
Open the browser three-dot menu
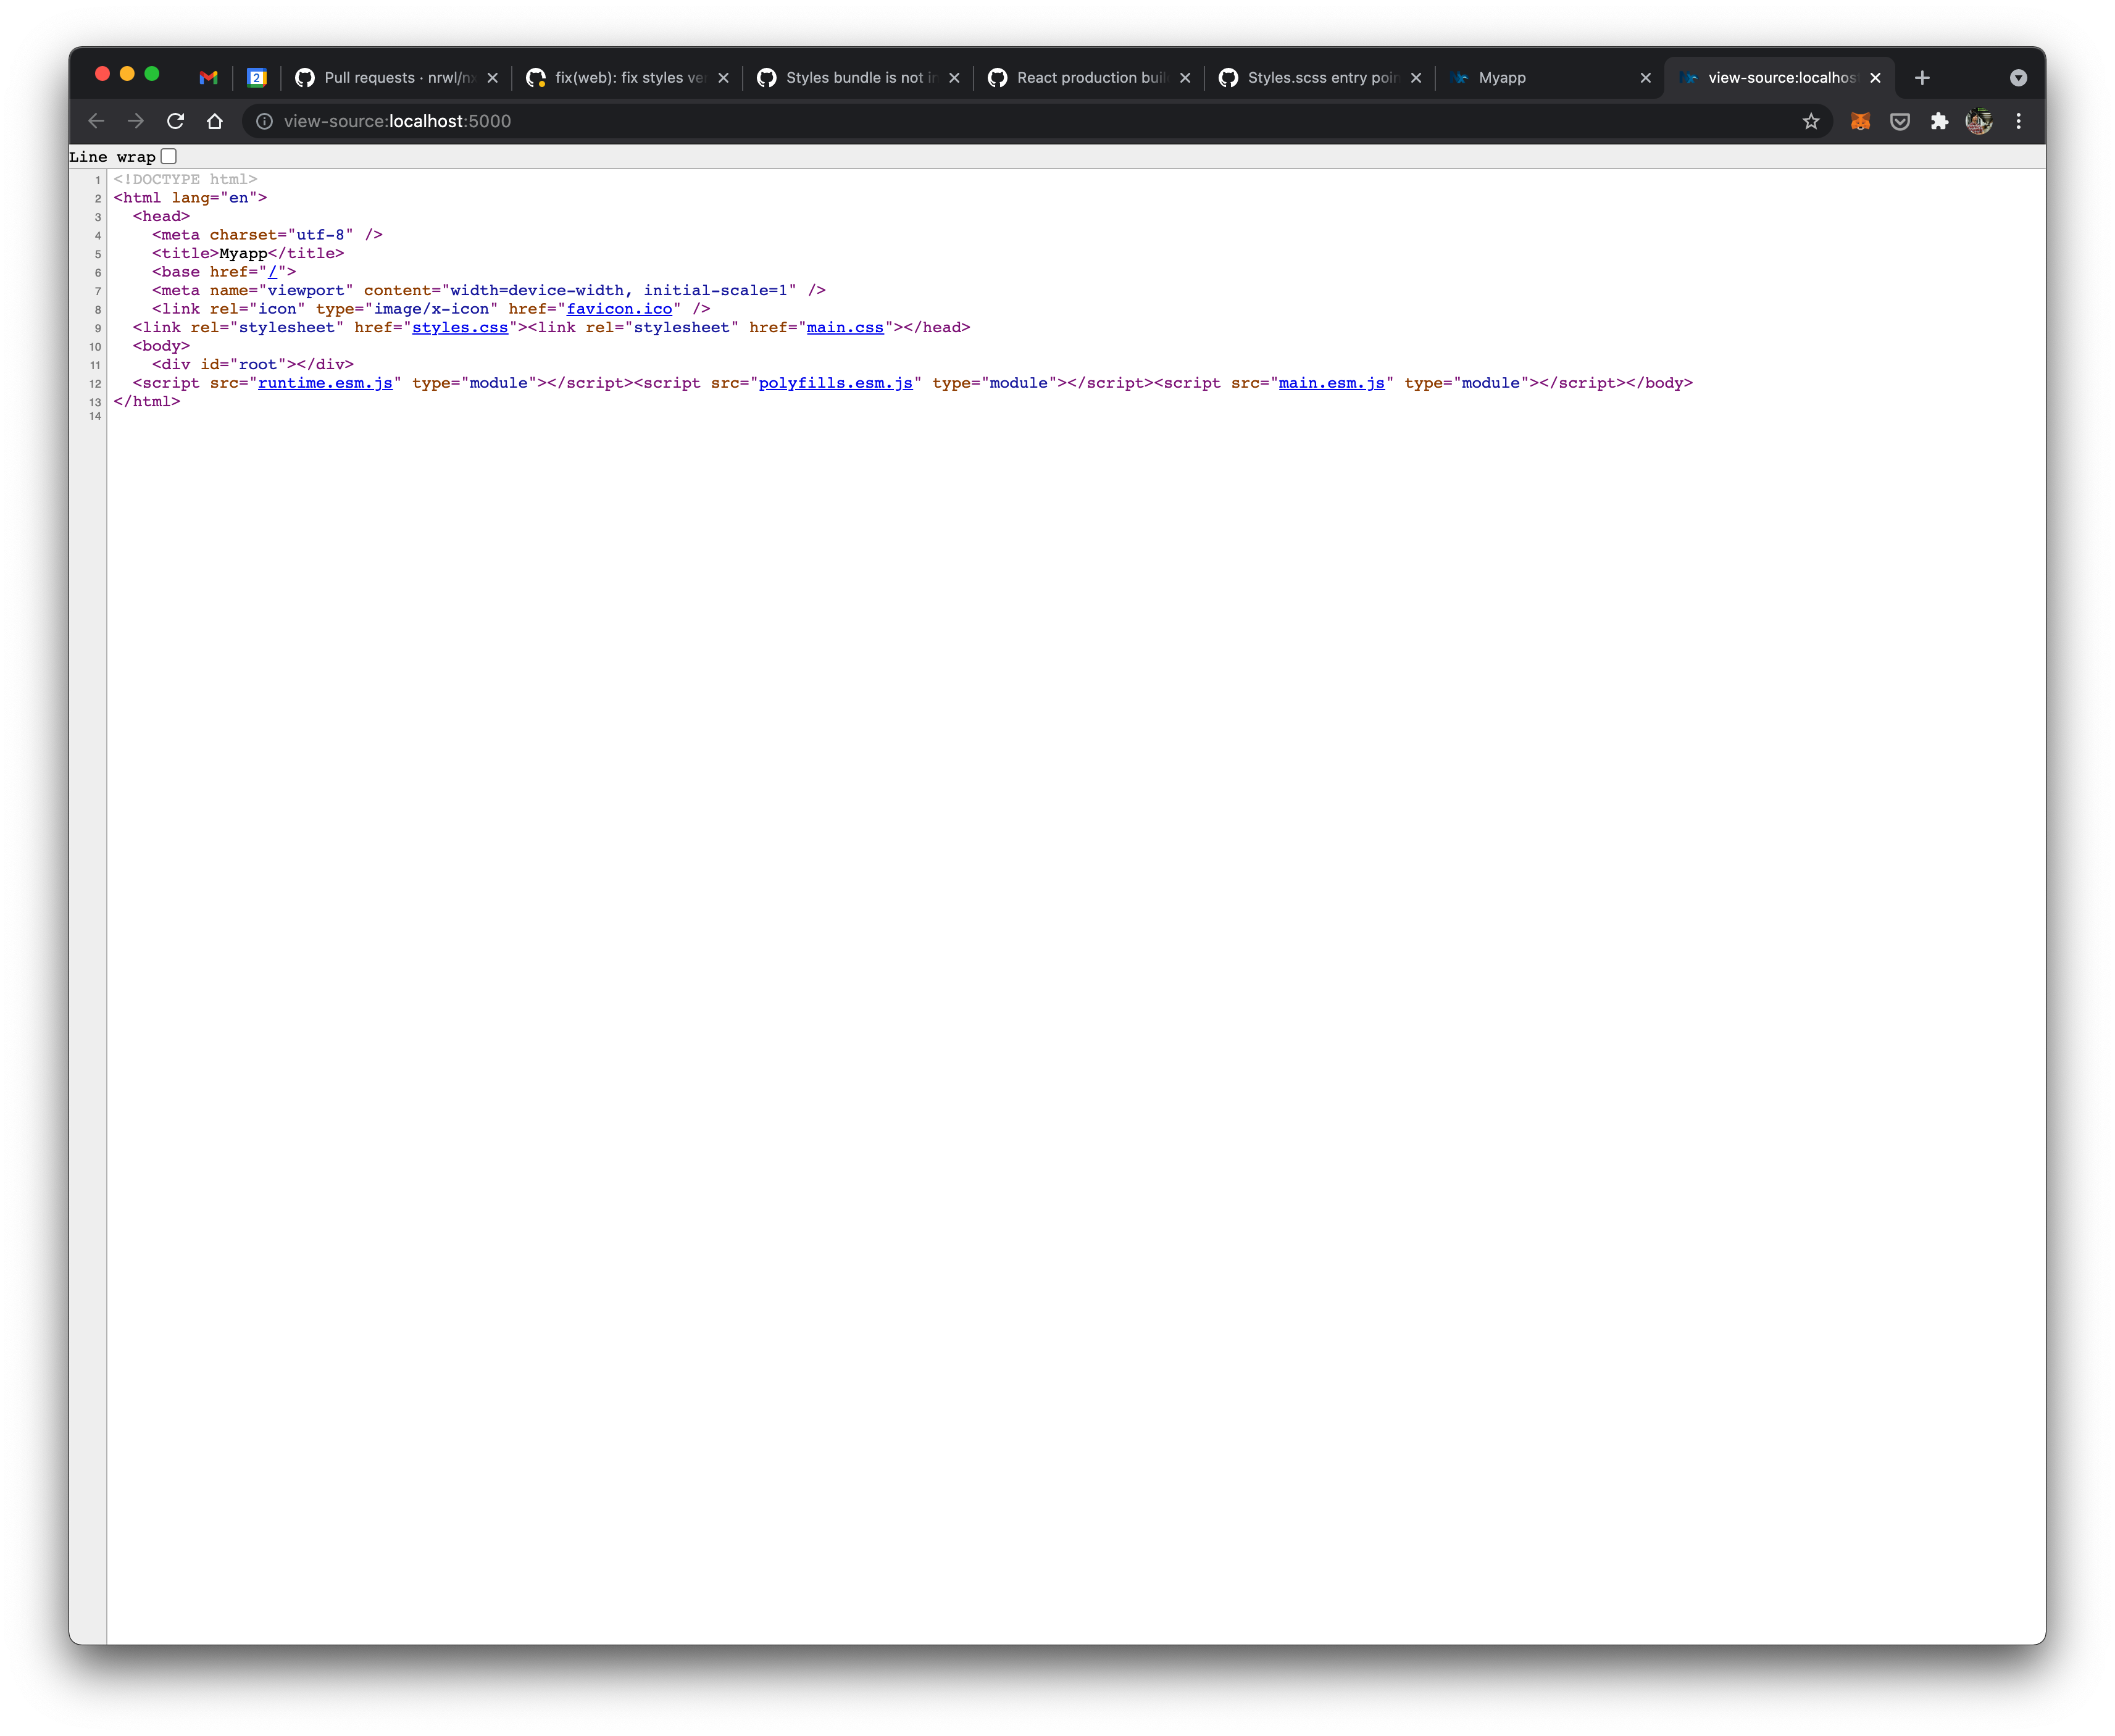(x=2018, y=121)
